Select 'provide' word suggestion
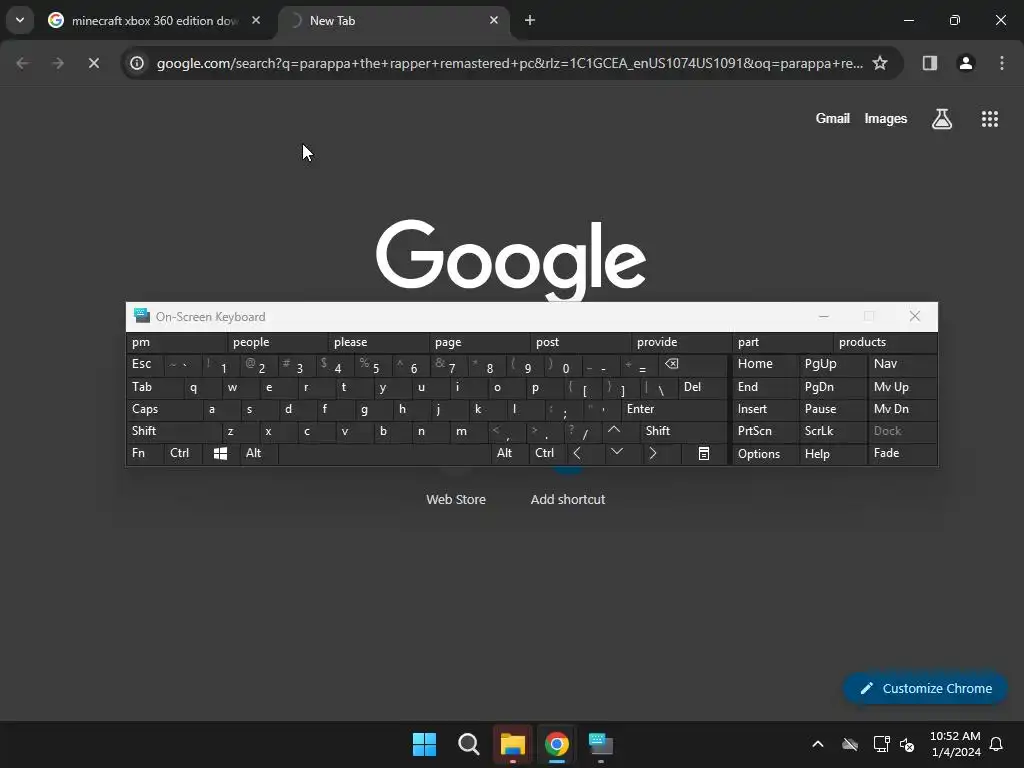 click(x=681, y=342)
